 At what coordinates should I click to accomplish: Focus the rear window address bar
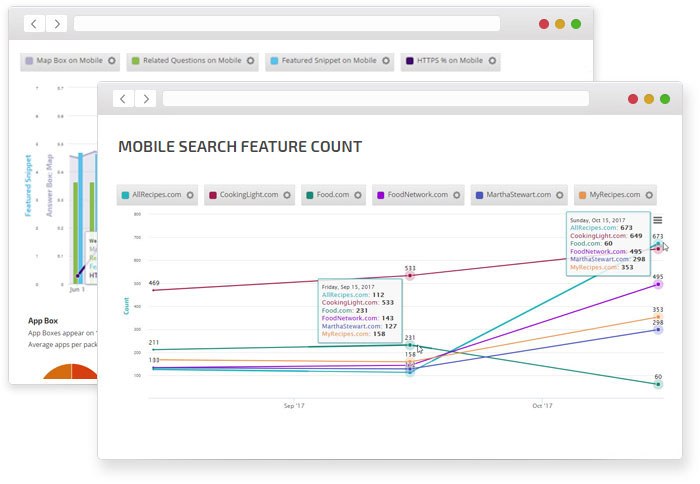pyautogui.click(x=286, y=23)
